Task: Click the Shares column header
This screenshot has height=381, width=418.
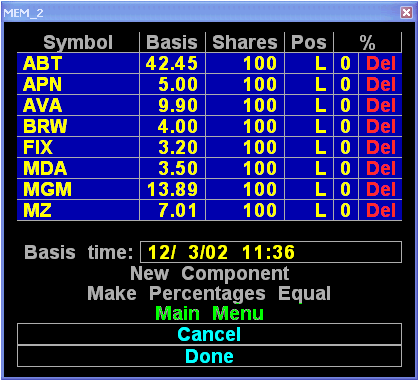Action: [245, 42]
